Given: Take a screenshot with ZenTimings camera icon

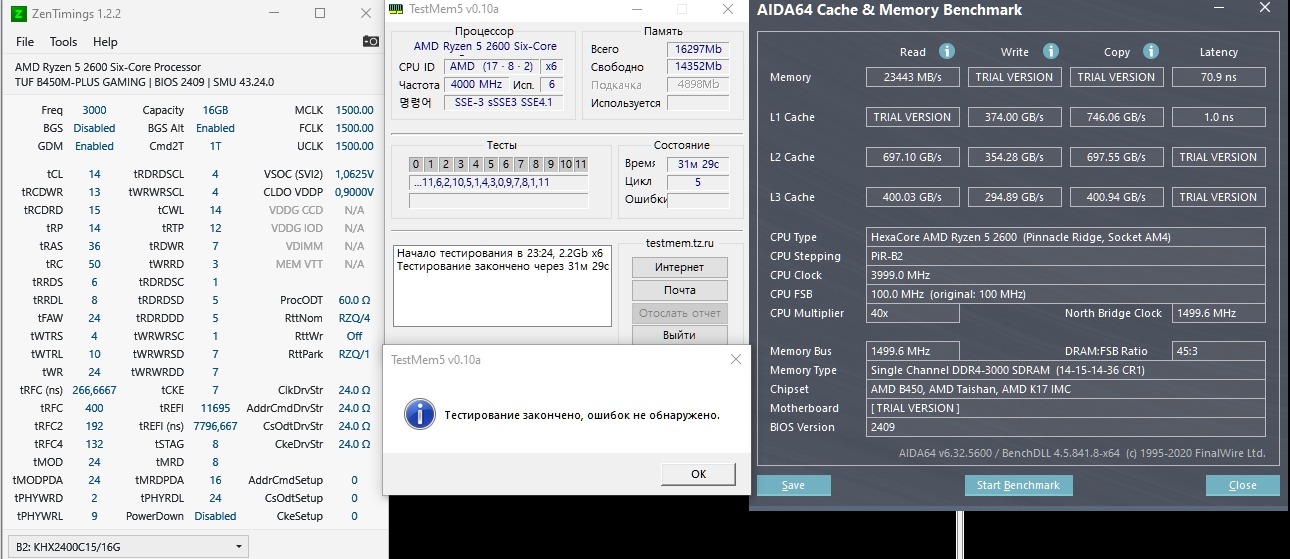Looking at the screenshot, I should coord(370,41).
